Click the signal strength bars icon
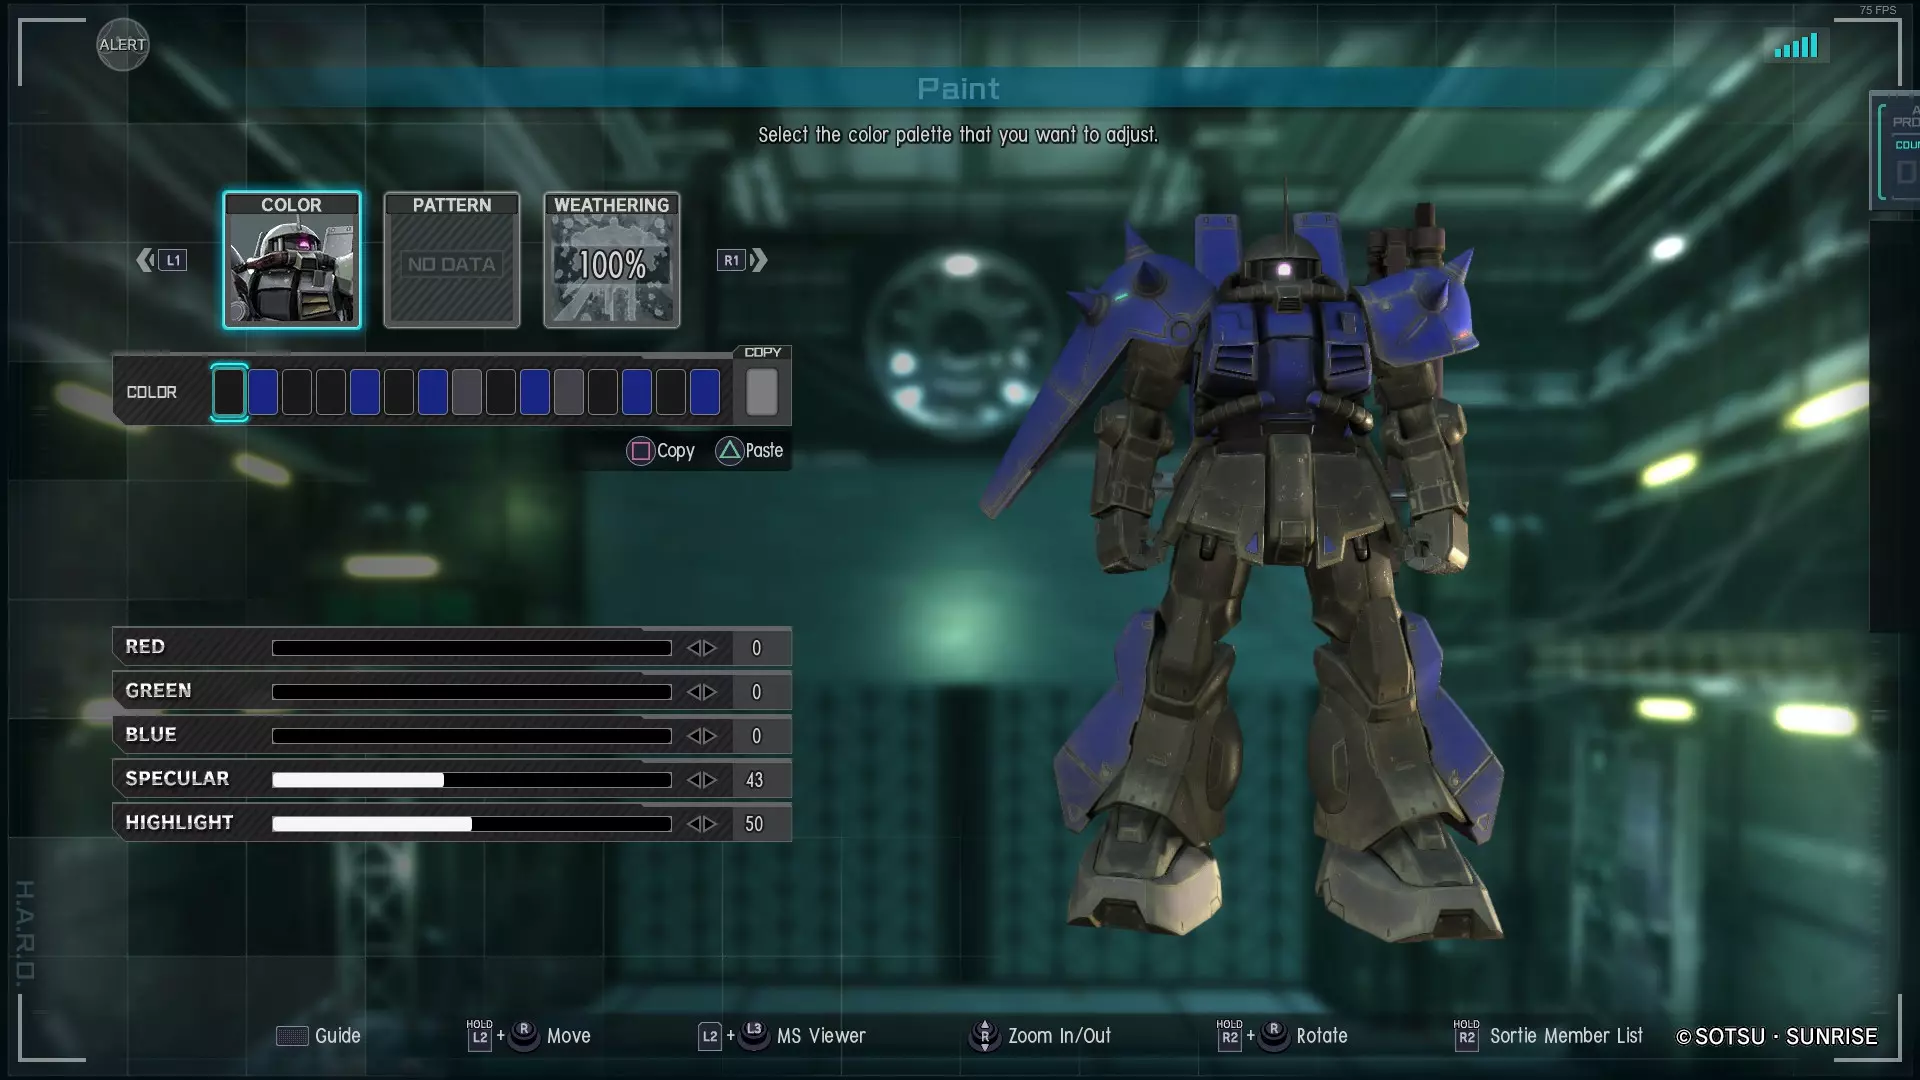The height and width of the screenshot is (1080, 1920). (x=1796, y=46)
